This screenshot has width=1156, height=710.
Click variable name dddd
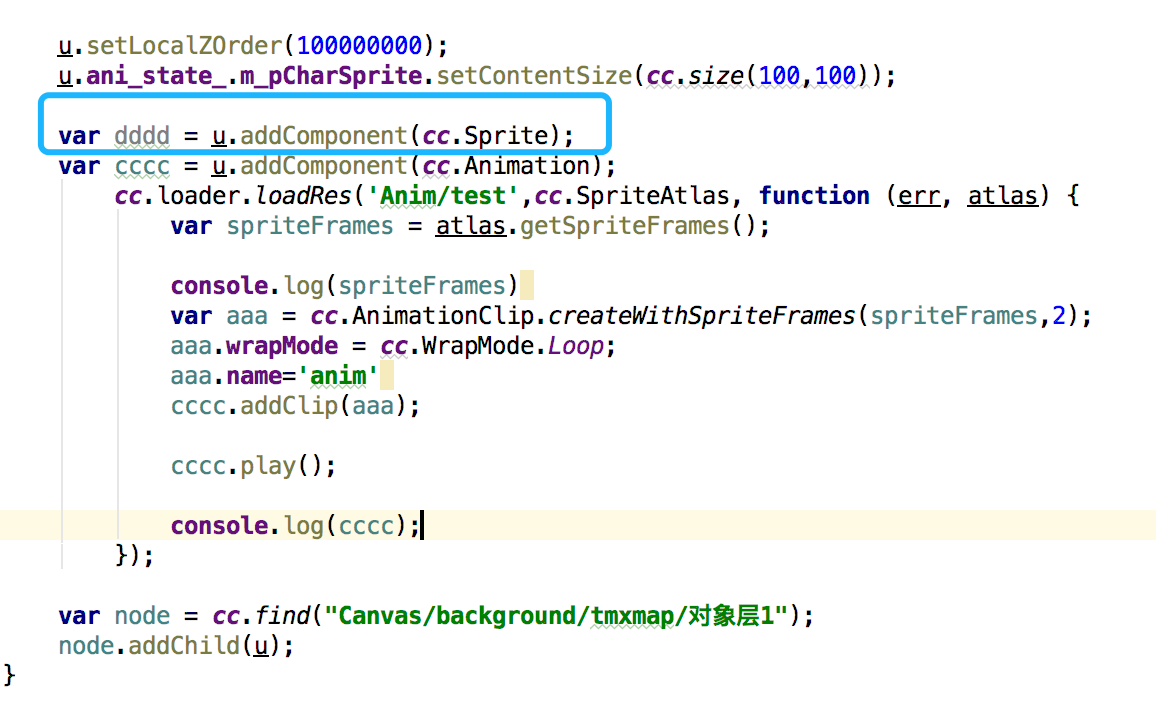pos(142,136)
